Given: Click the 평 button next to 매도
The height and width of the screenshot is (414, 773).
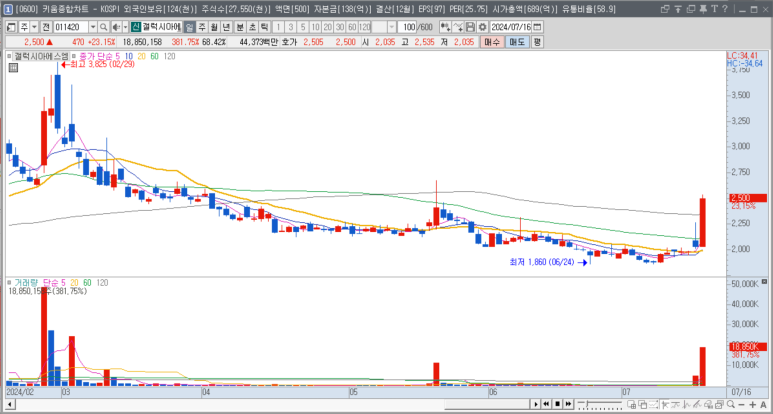Looking at the screenshot, I should pyautogui.click(x=537, y=42).
